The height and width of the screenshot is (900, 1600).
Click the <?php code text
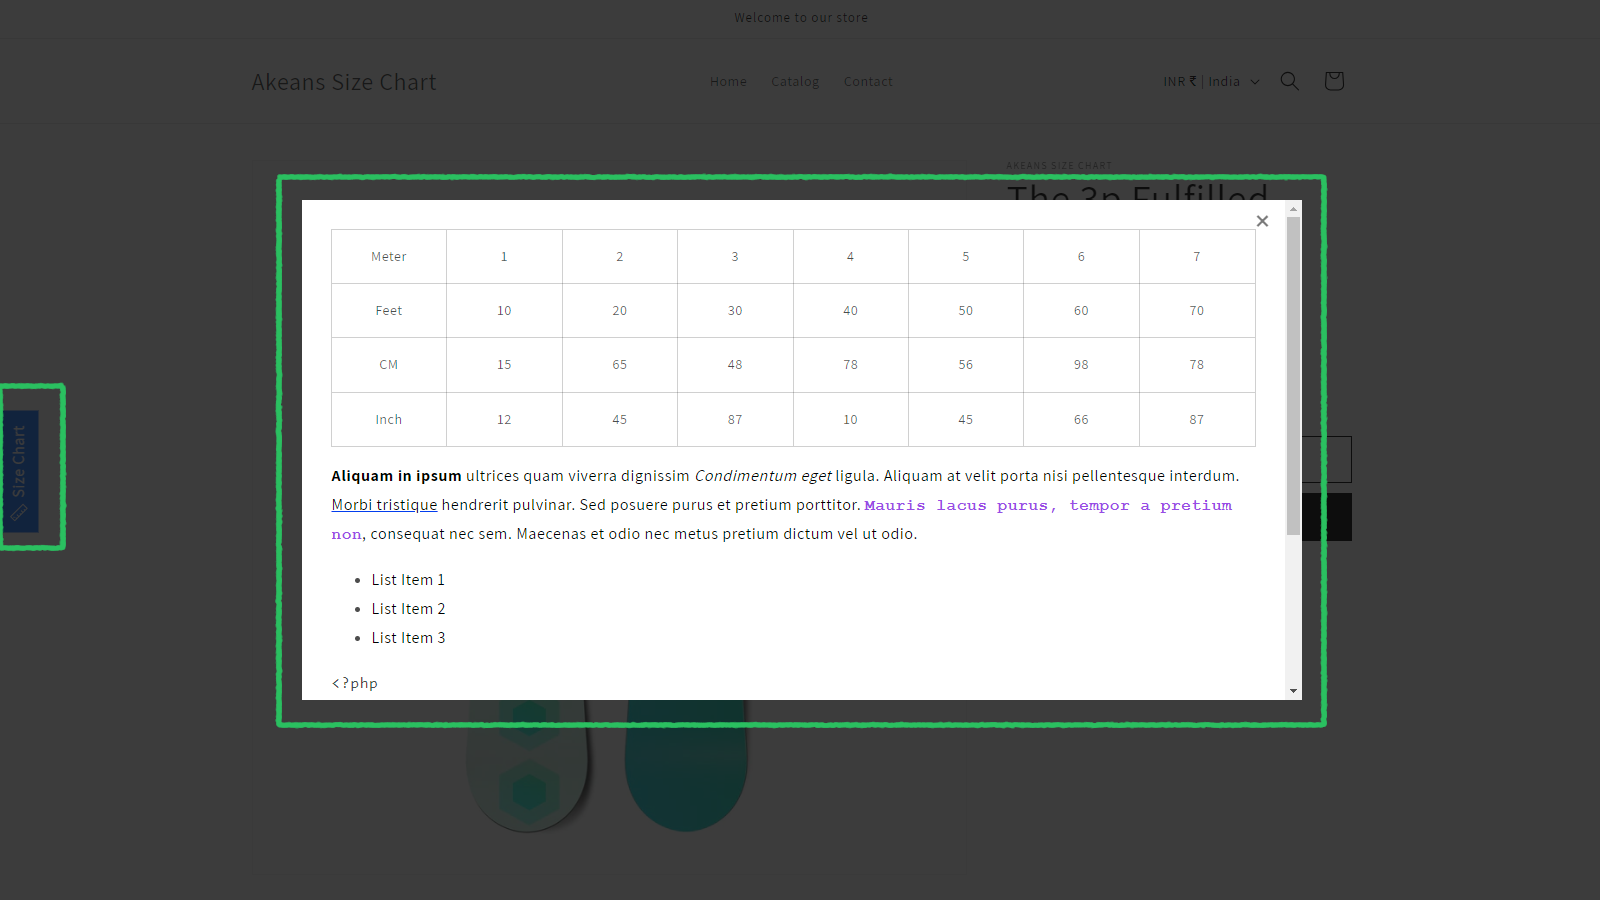pos(355,683)
